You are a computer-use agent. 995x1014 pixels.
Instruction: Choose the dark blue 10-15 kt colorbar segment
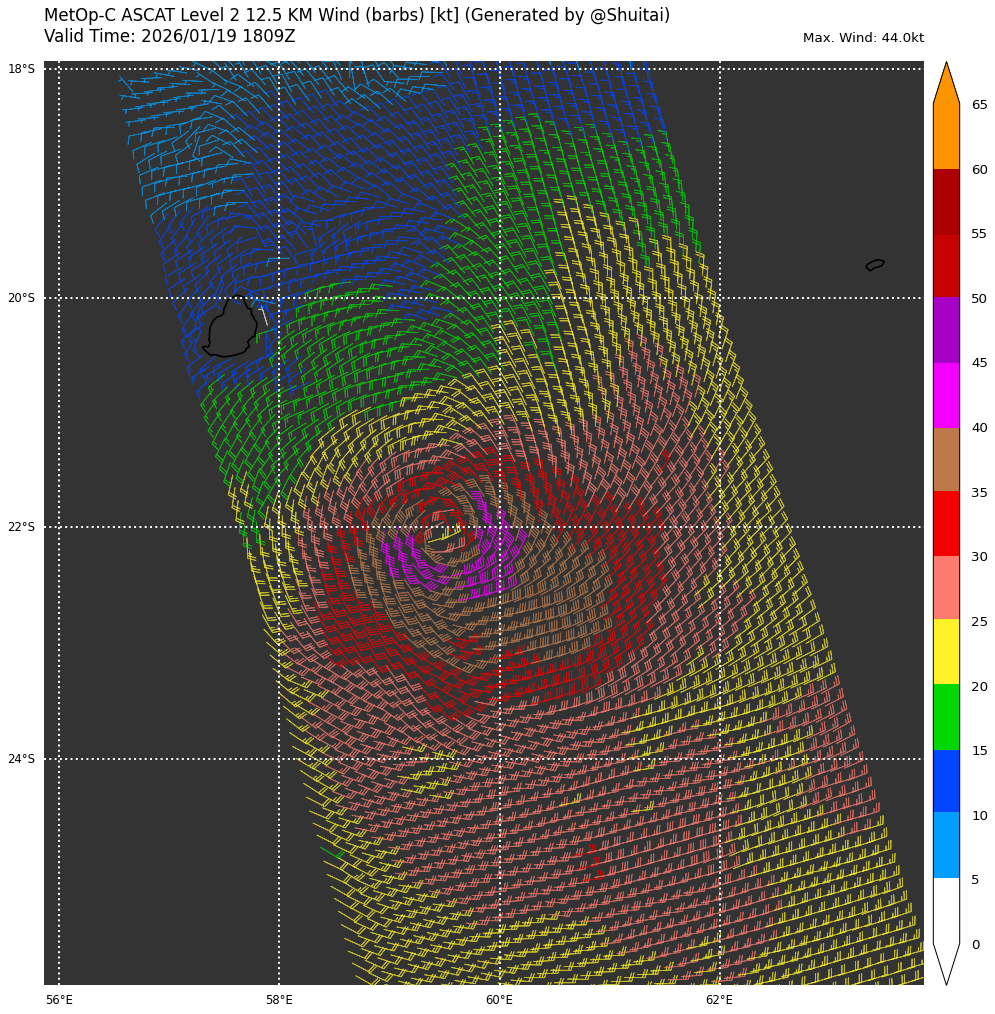coord(946,781)
